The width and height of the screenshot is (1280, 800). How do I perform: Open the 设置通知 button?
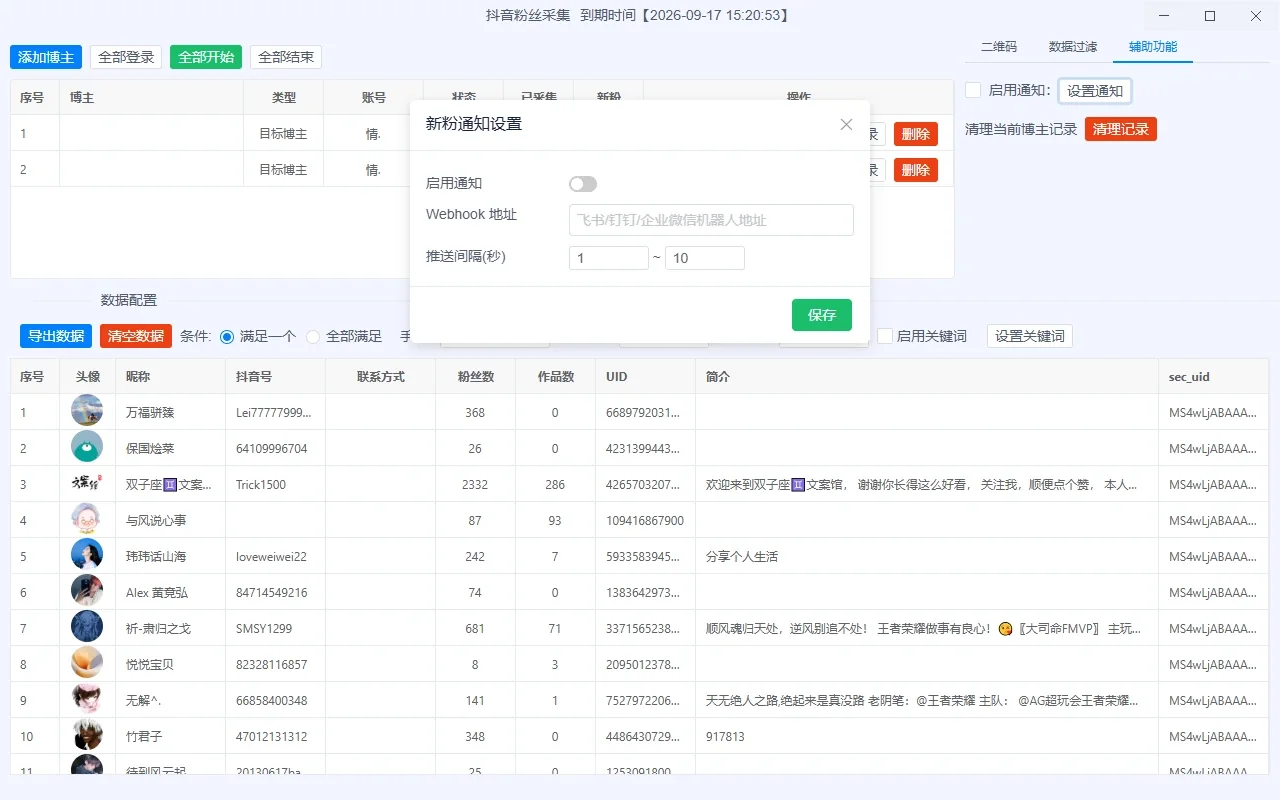coord(1095,91)
